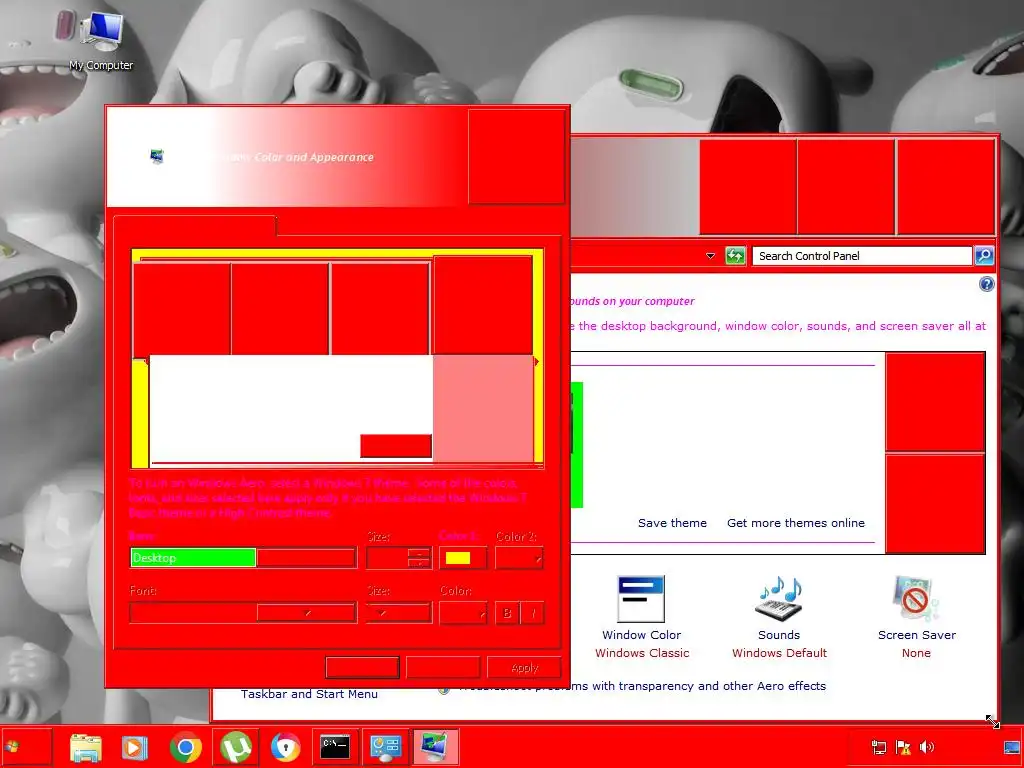The width and height of the screenshot is (1024, 768).
Task: Open the Windows Start button
Action: [26, 747]
